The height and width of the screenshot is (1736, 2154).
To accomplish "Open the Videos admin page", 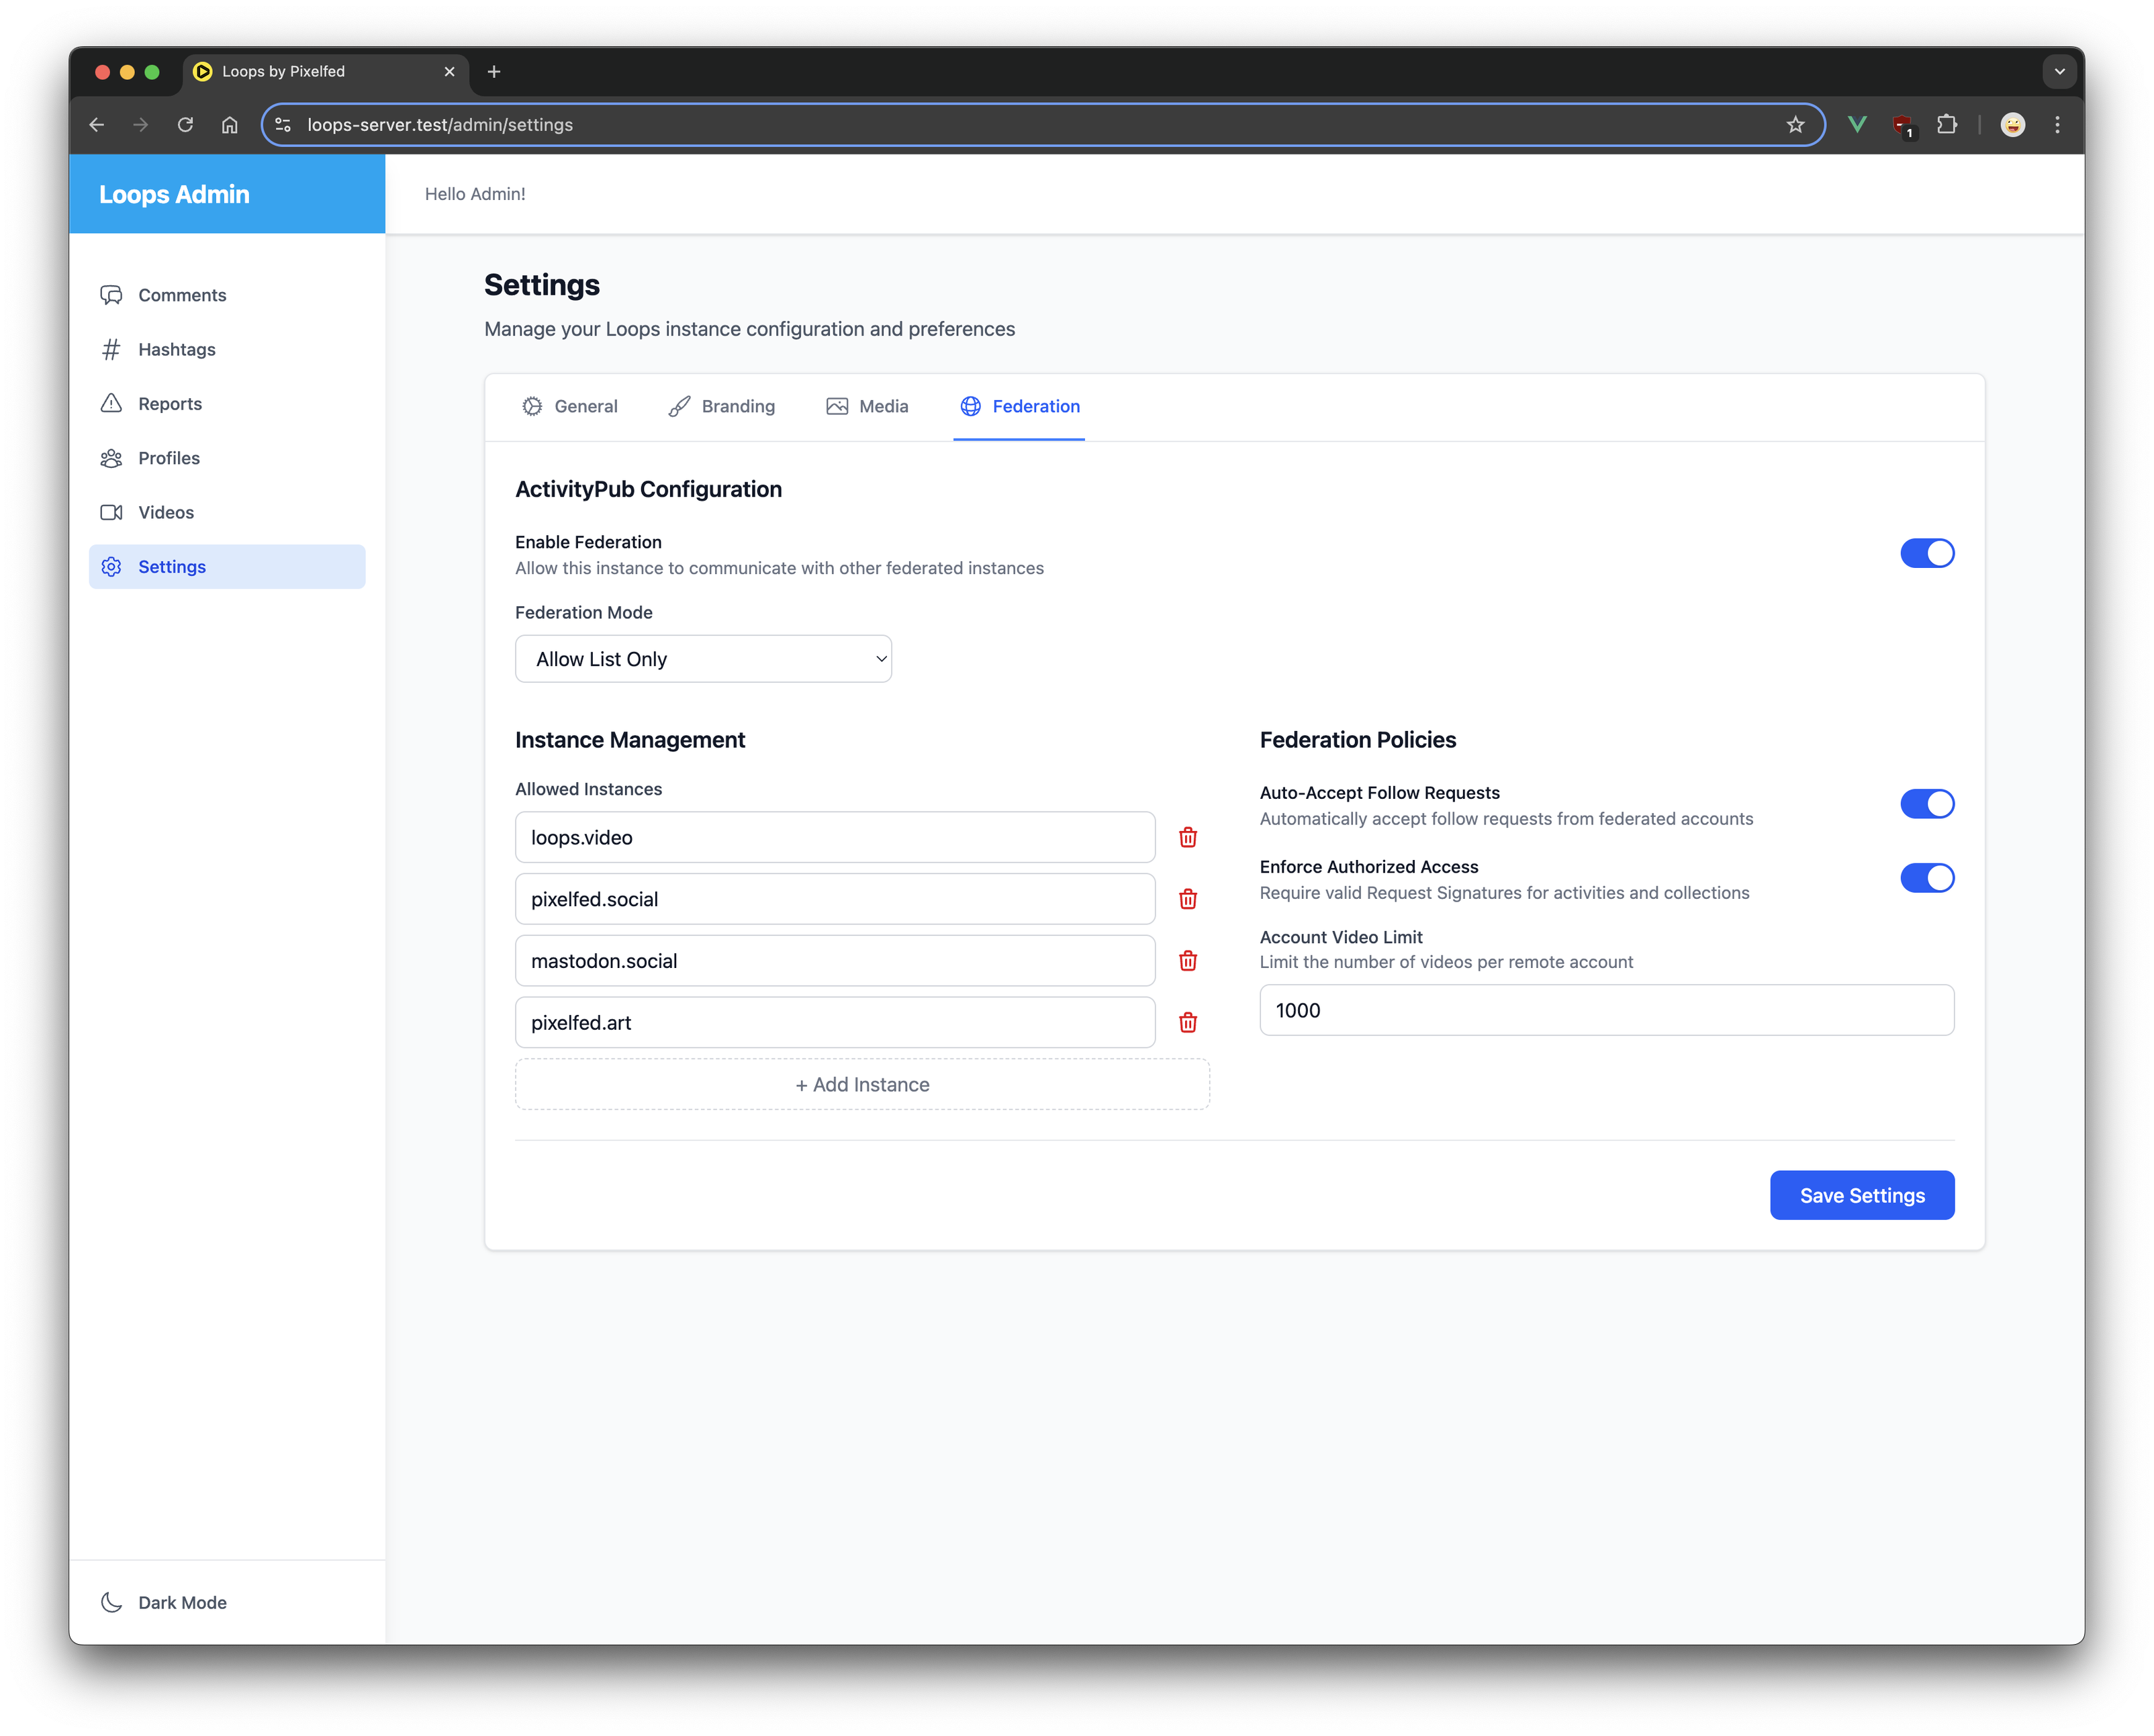I will pos(227,512).
